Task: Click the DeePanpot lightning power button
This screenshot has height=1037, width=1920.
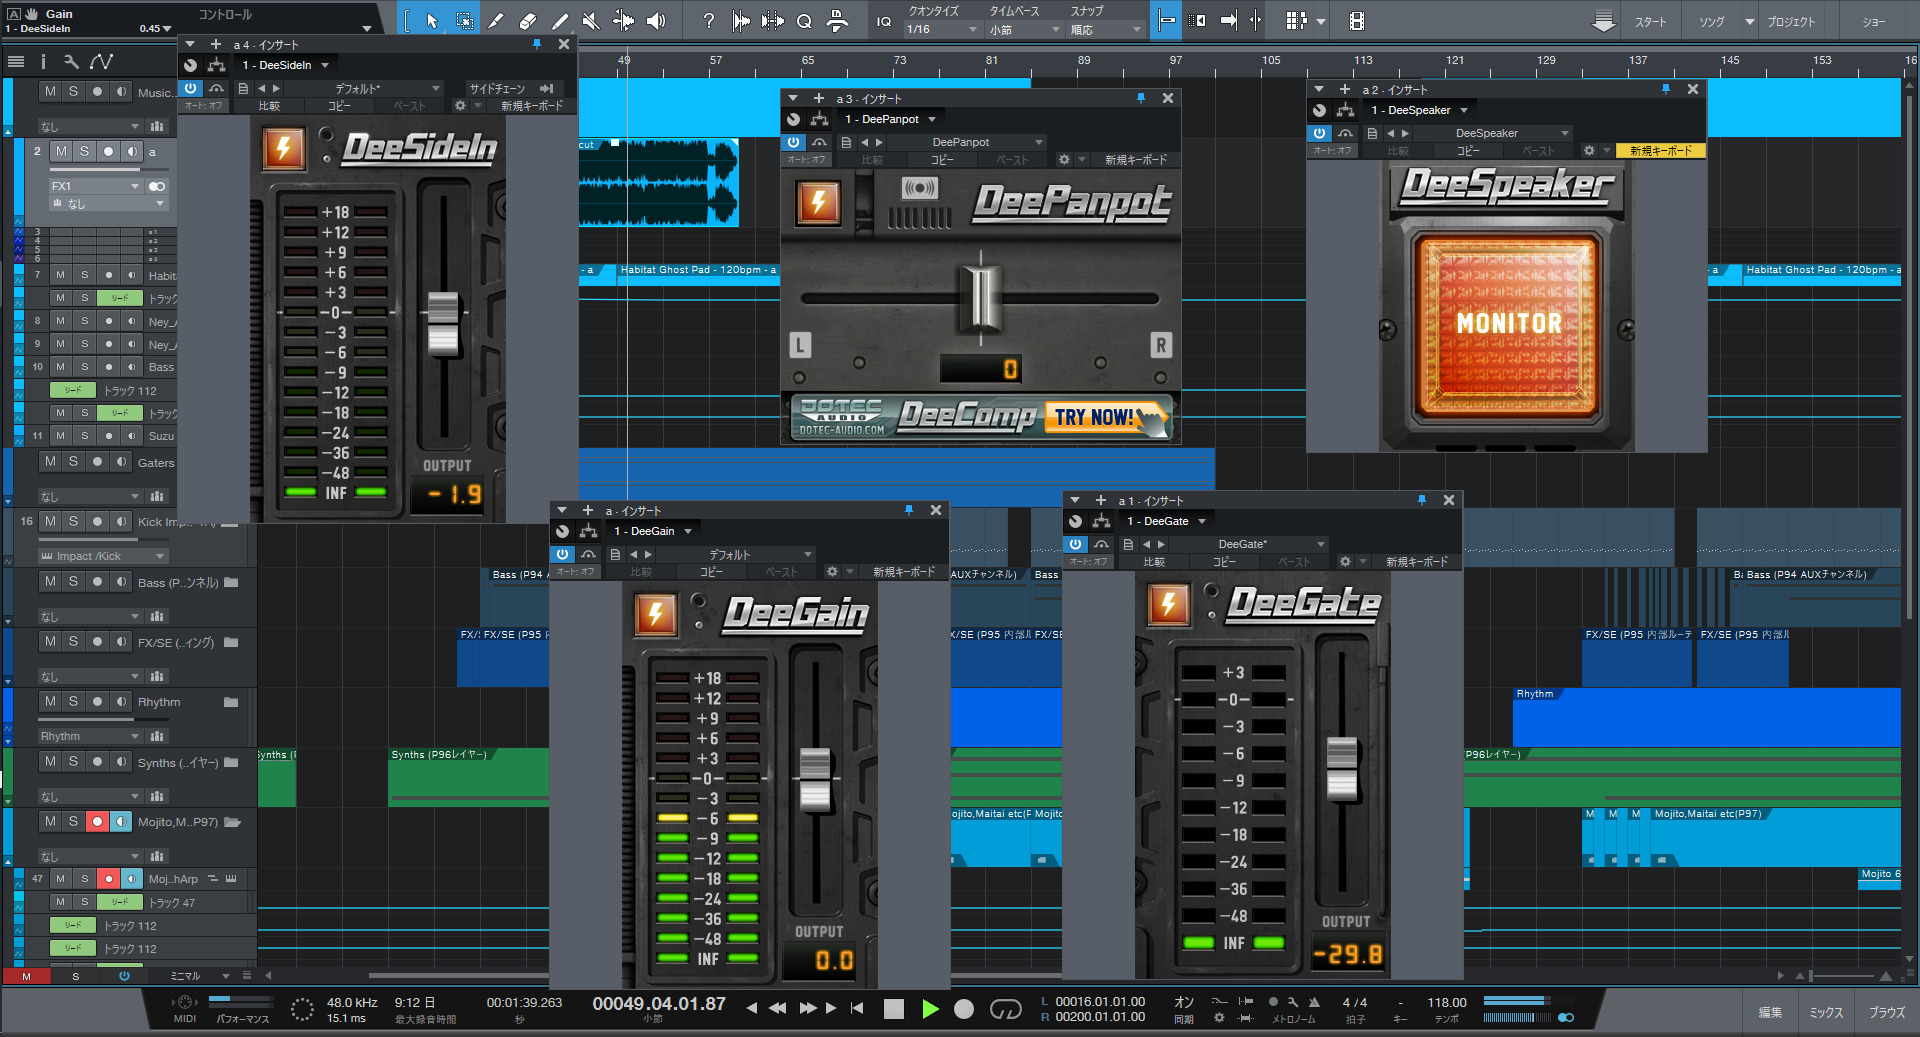Action: [818, 203]
